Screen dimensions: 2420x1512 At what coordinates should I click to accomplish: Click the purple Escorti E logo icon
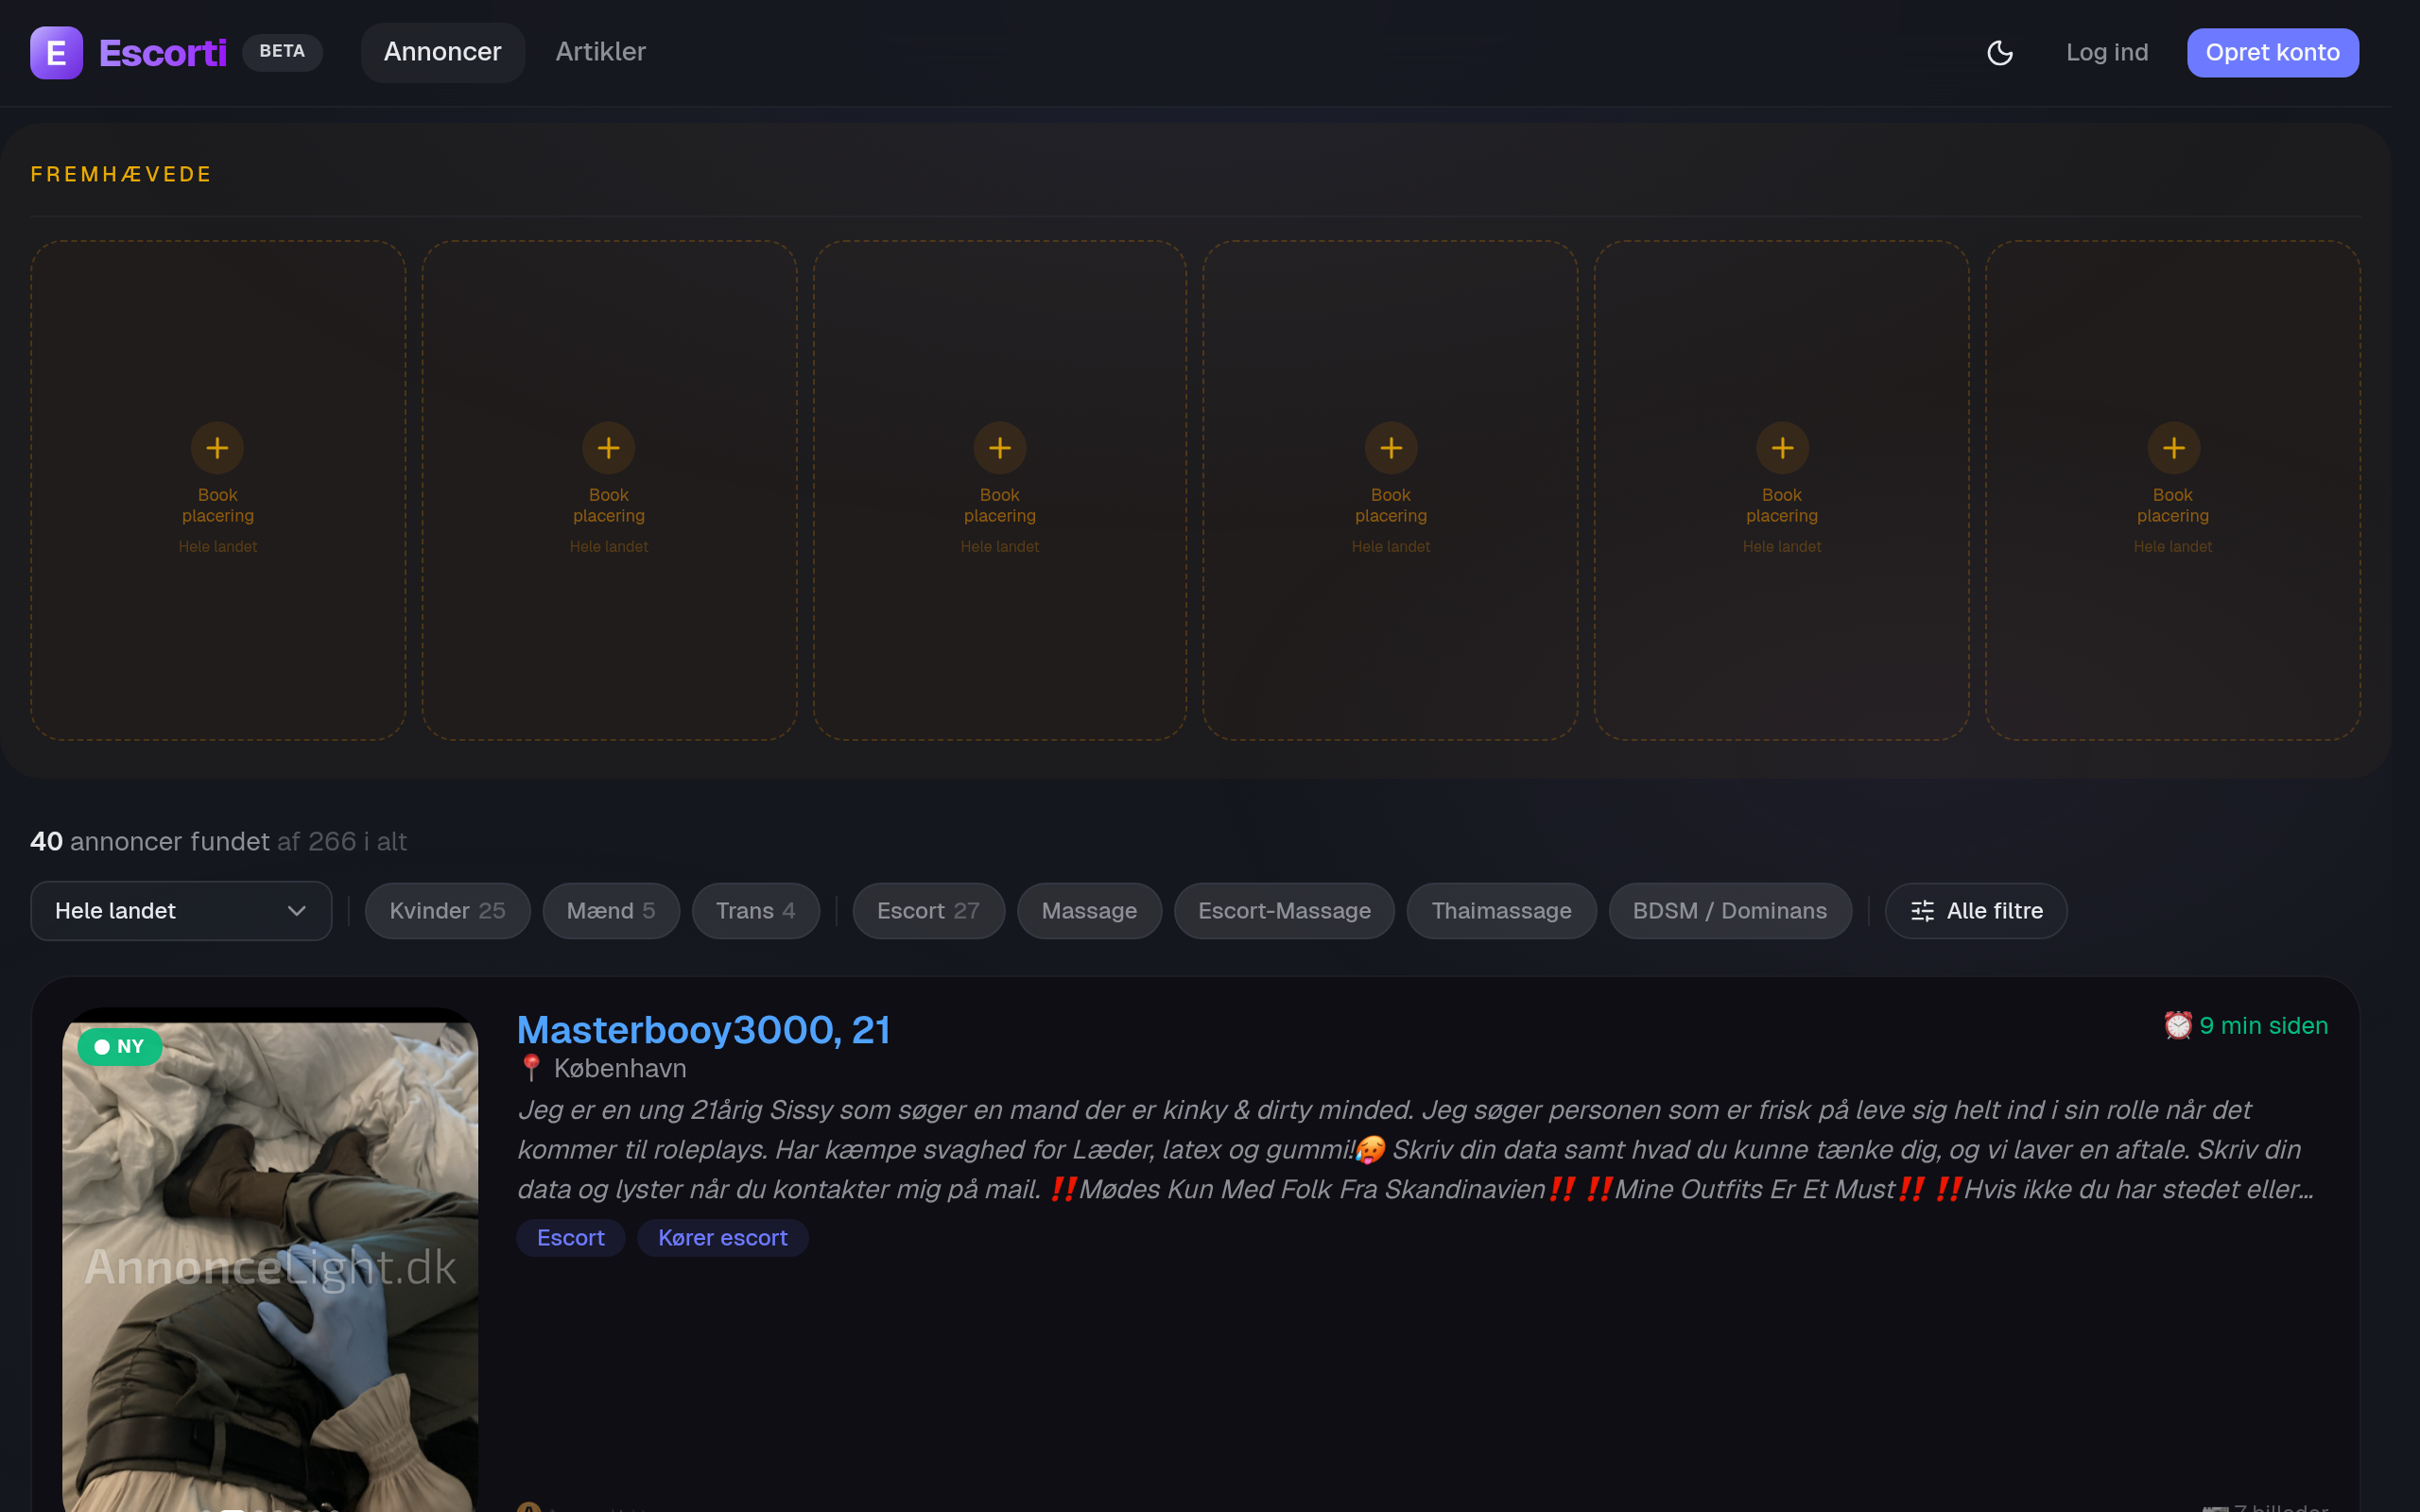point(56,53)
